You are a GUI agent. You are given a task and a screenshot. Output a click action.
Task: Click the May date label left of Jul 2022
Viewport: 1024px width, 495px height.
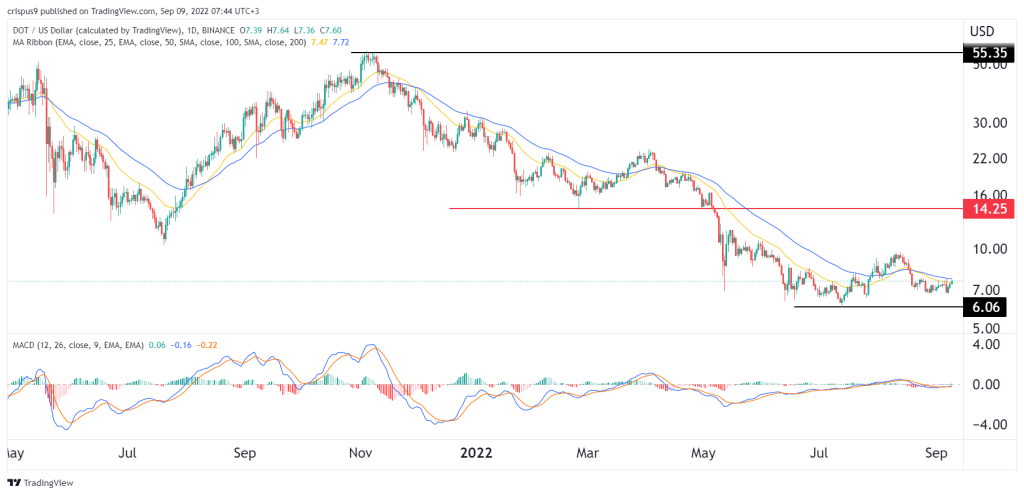tap(704, 452)
